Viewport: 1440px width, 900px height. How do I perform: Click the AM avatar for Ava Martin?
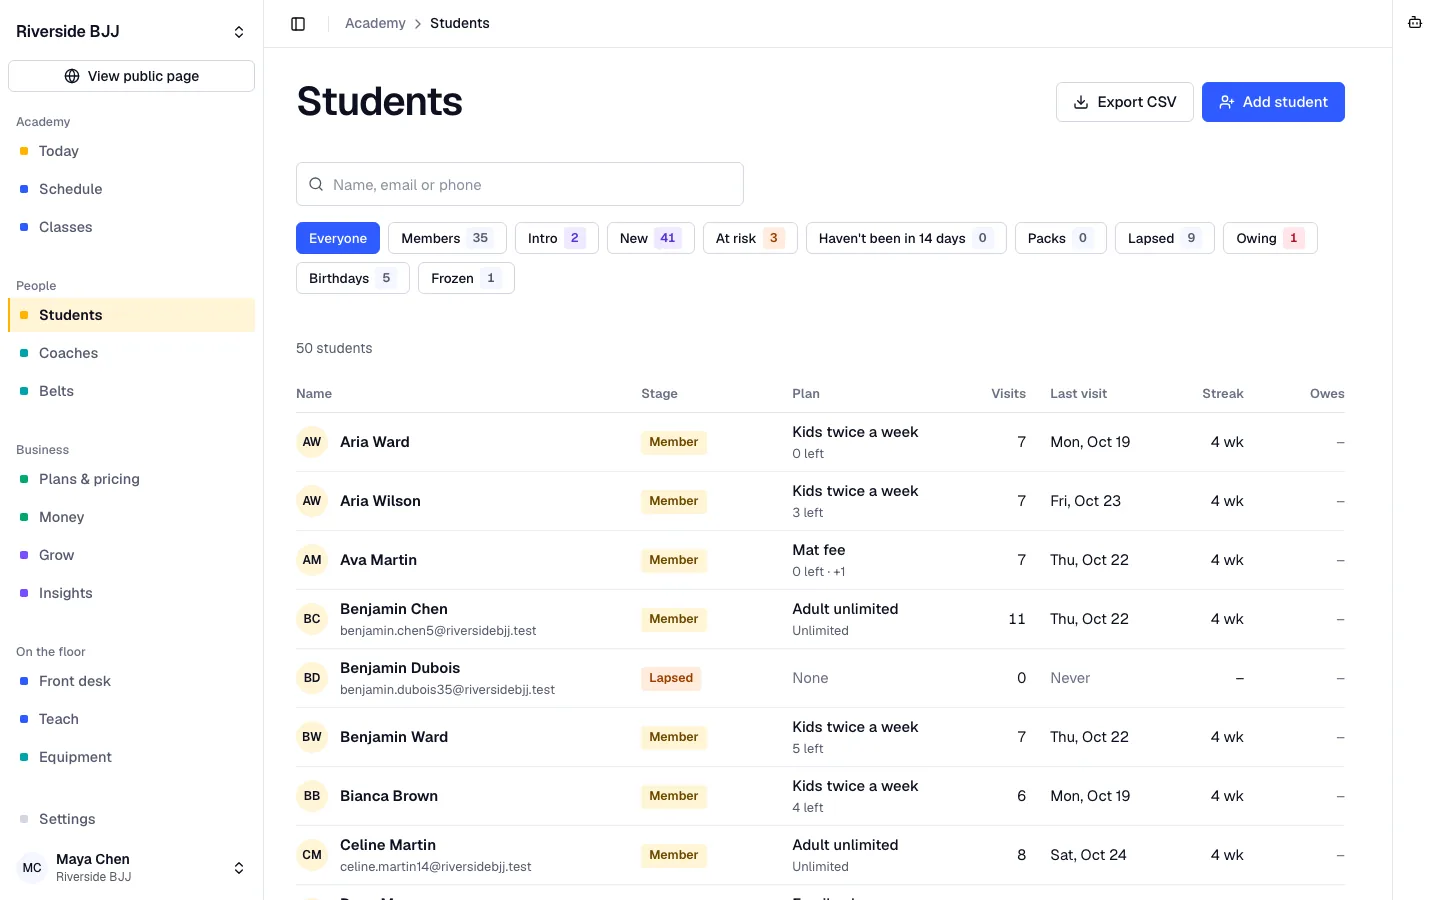[x=312, y=560]
